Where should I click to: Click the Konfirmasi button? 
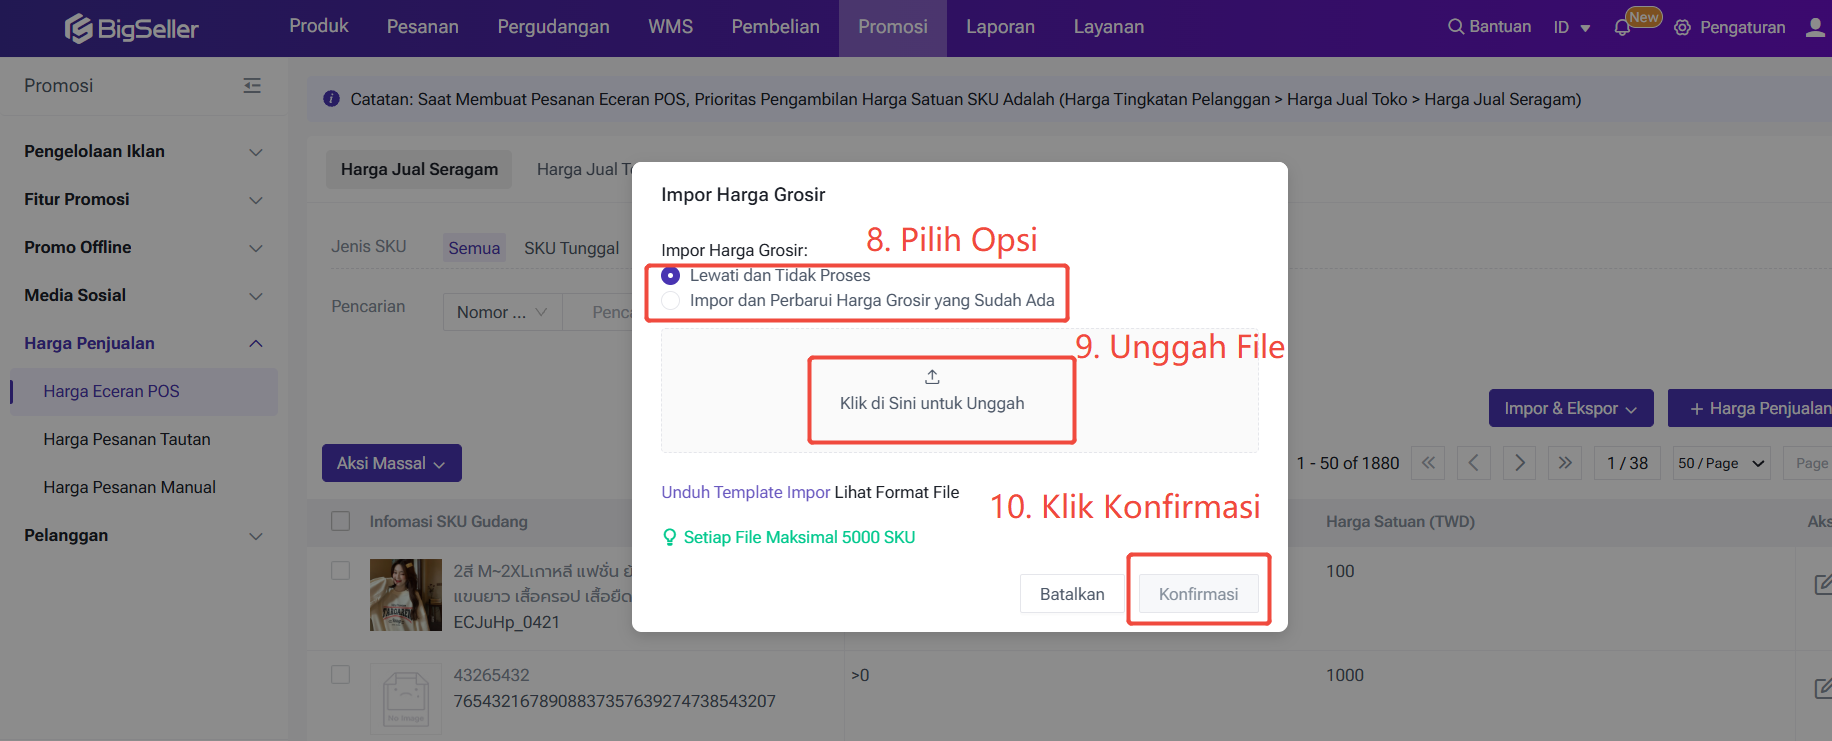tap(1198, 594)
